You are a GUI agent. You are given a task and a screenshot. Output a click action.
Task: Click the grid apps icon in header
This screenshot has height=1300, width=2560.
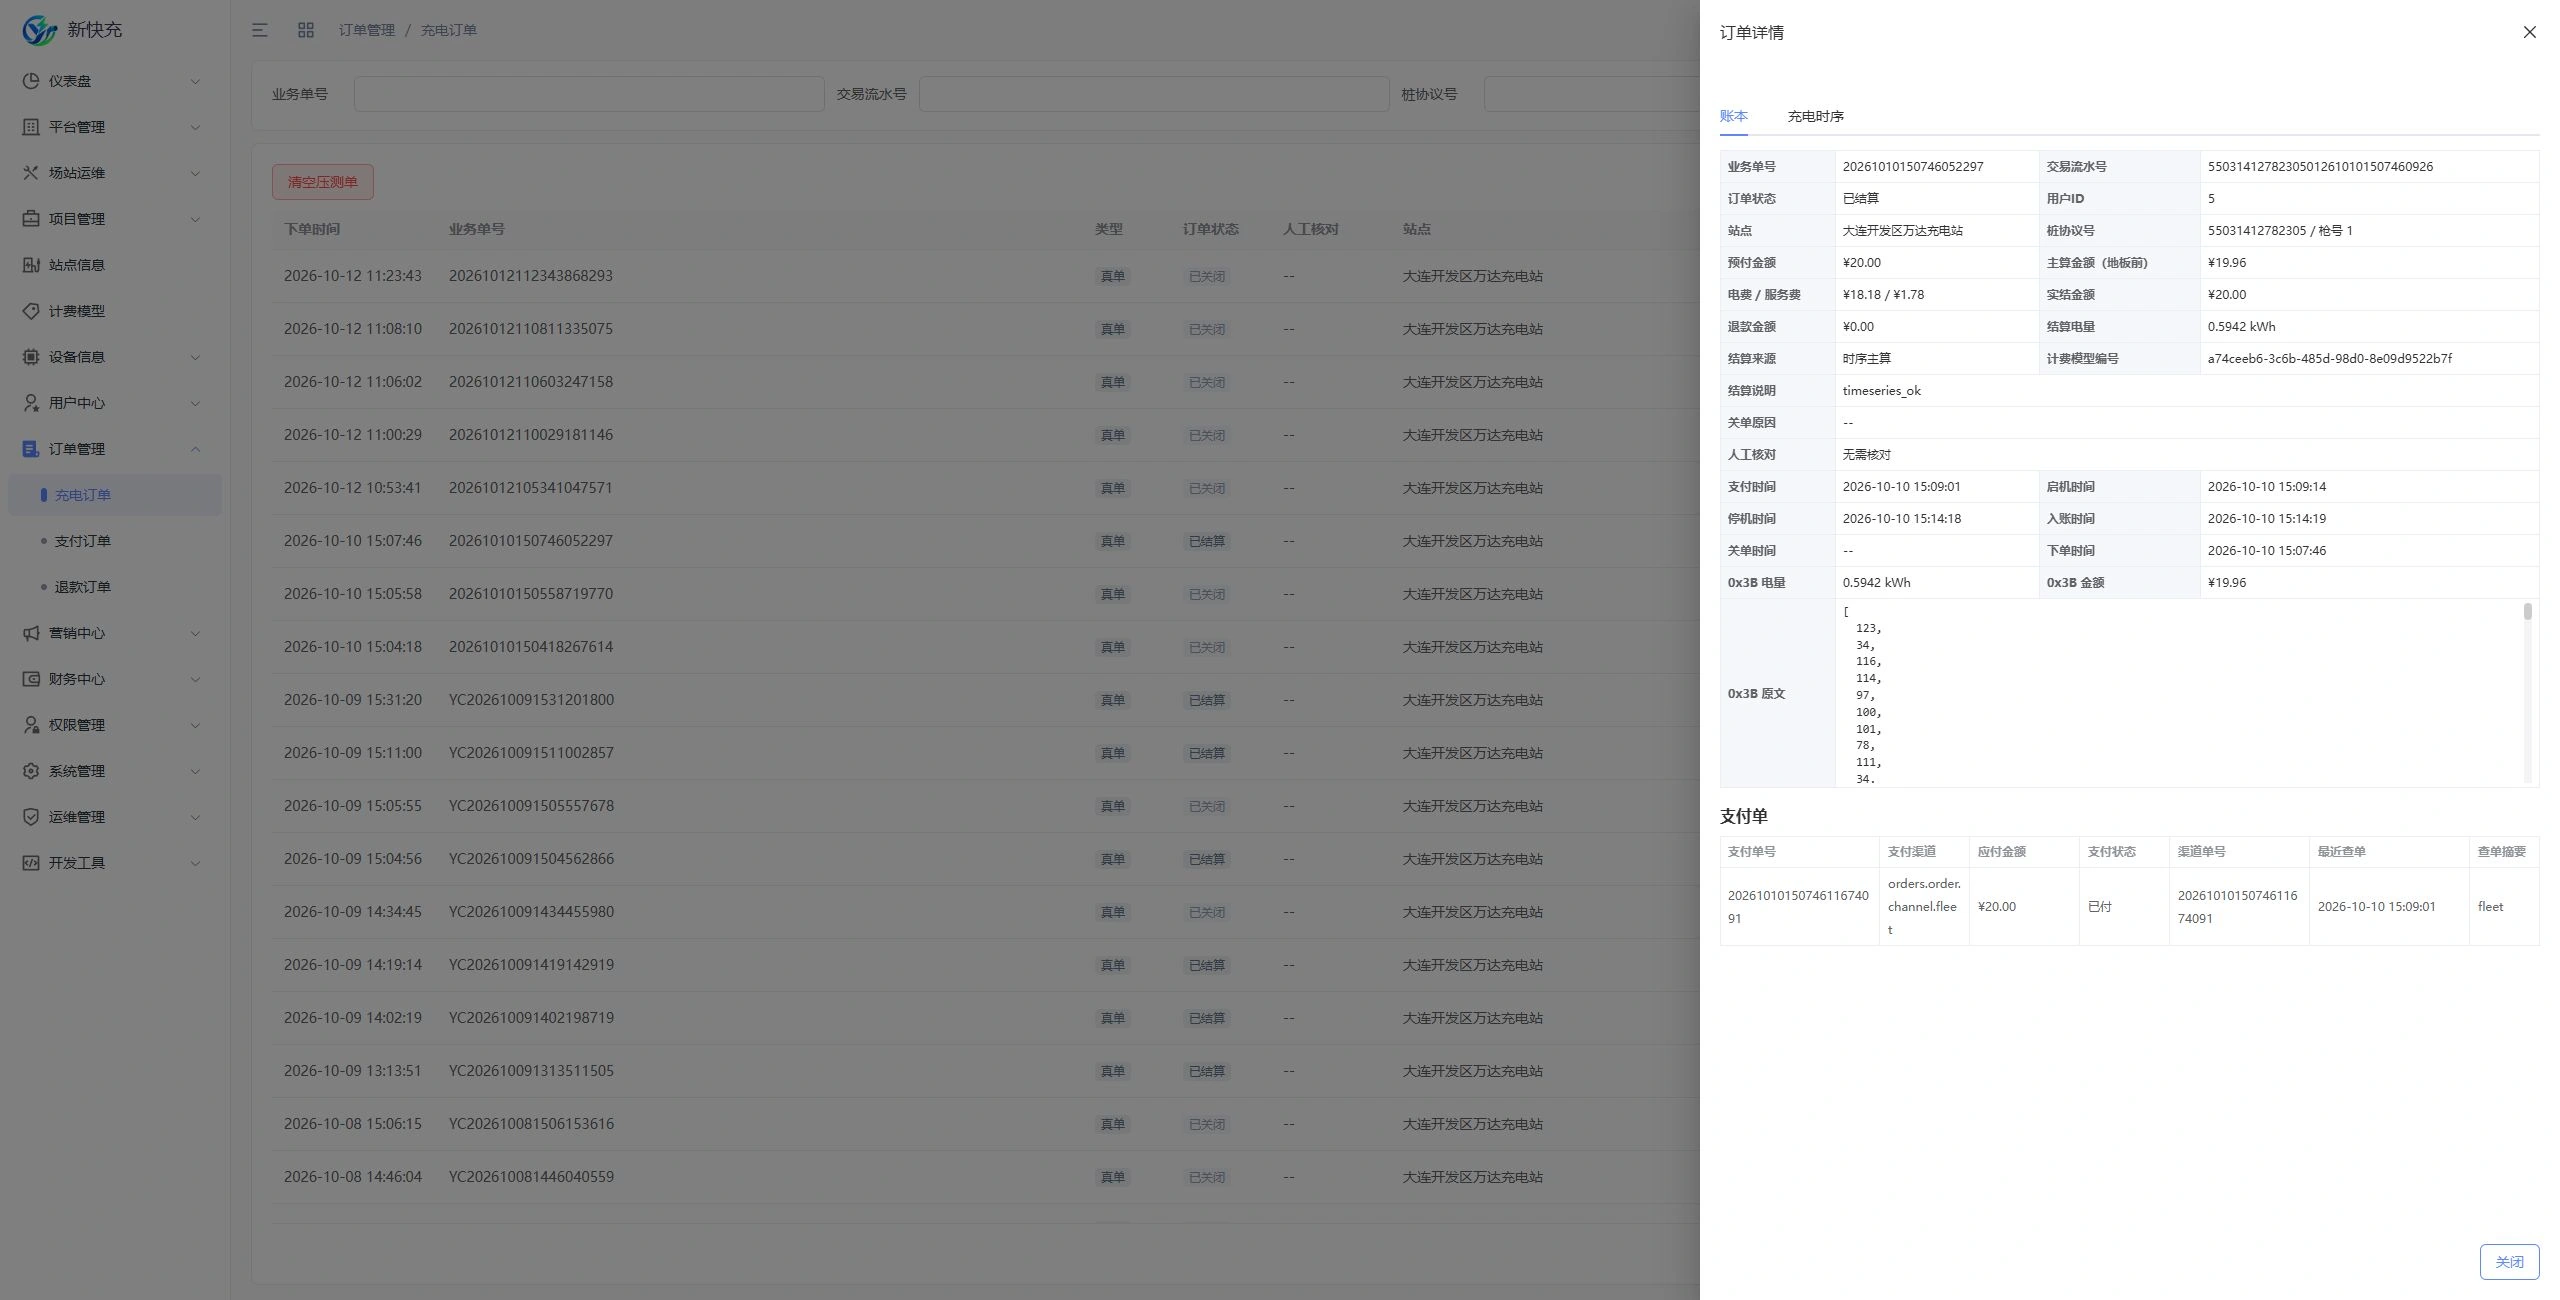pos(306,30)
